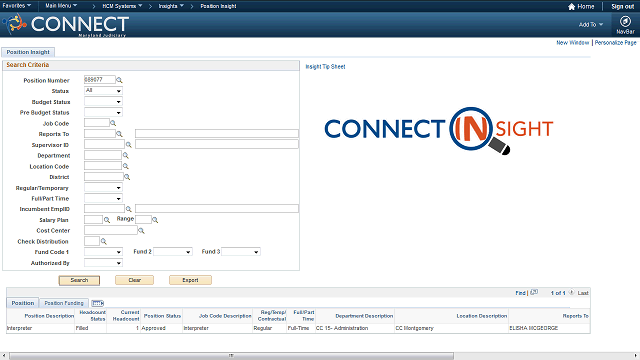Expand the Pre Budget Status dropdown

(103, 112)
